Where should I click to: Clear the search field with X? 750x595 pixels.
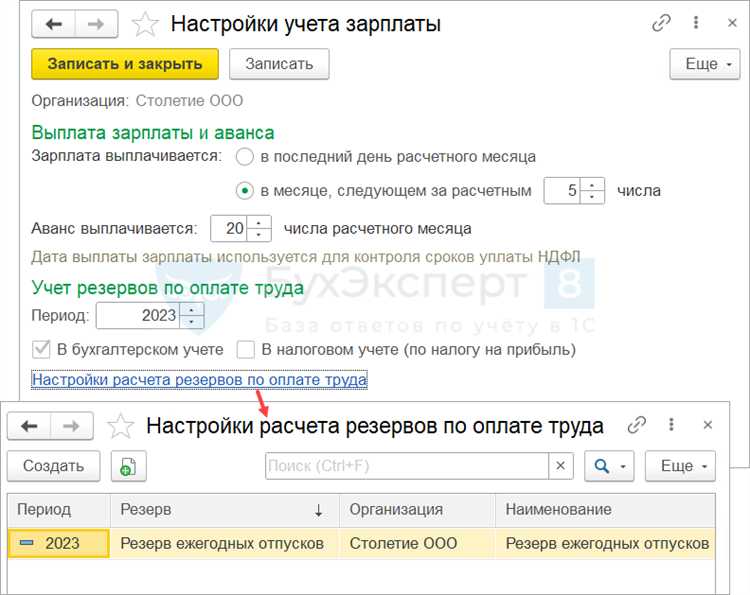pyautogui.click(x=561, y=466)
